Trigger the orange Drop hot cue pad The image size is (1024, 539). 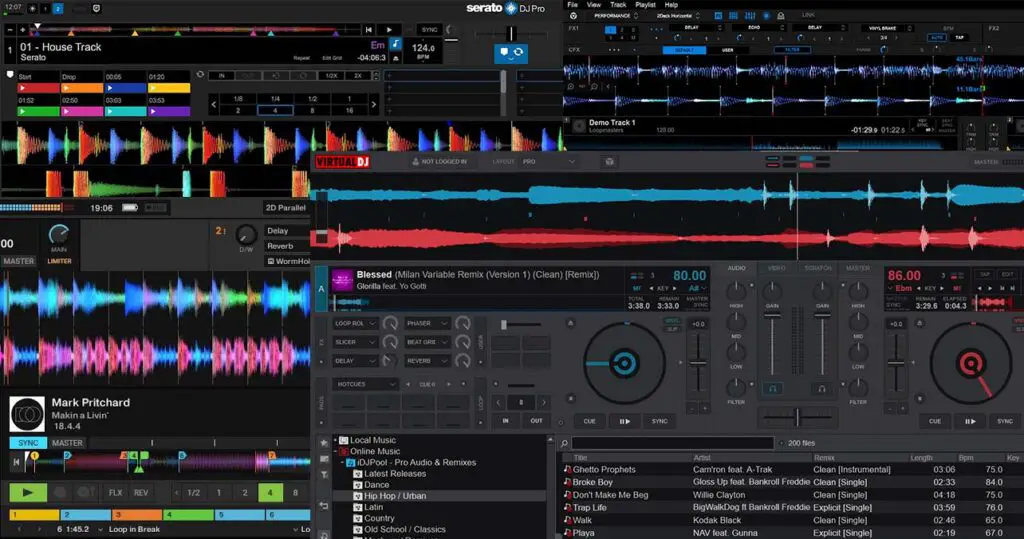pos(82,88)
